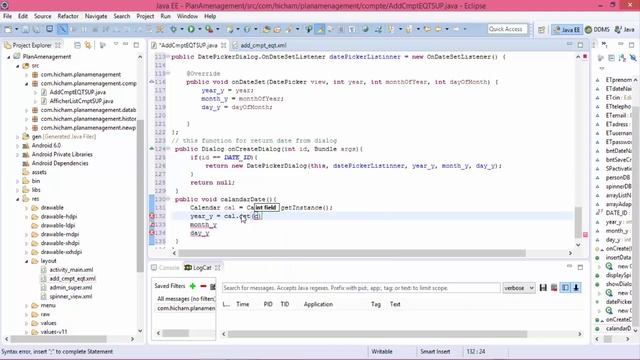The width and height of the screenshot is (640, 360).
Task: Switch to the DDMS perspective
Action: tap(598, 29)
